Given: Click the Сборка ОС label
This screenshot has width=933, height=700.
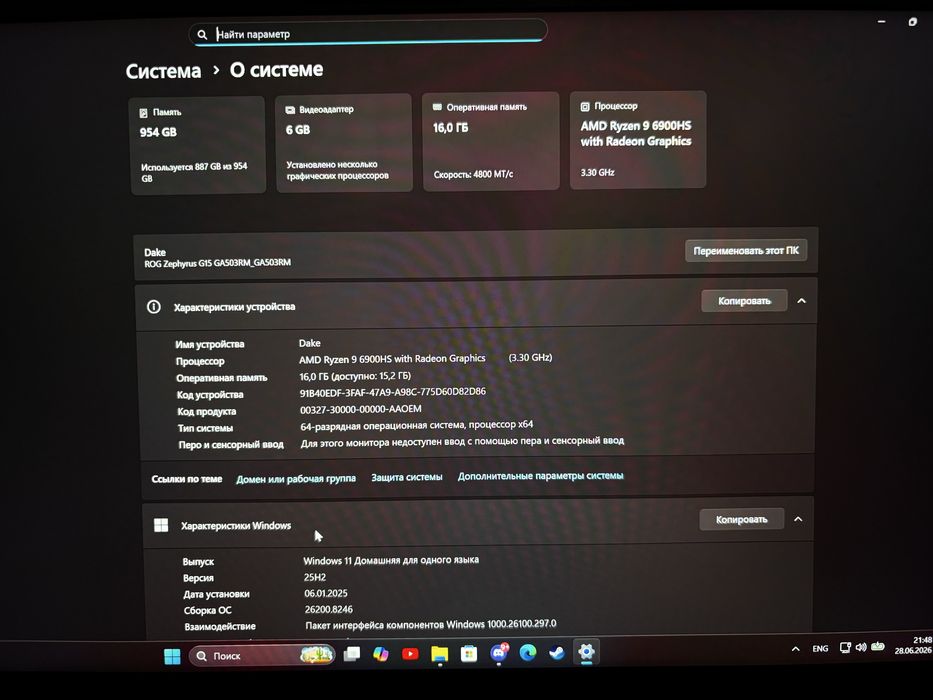Looking at the screenshot, I should (208, 610).
